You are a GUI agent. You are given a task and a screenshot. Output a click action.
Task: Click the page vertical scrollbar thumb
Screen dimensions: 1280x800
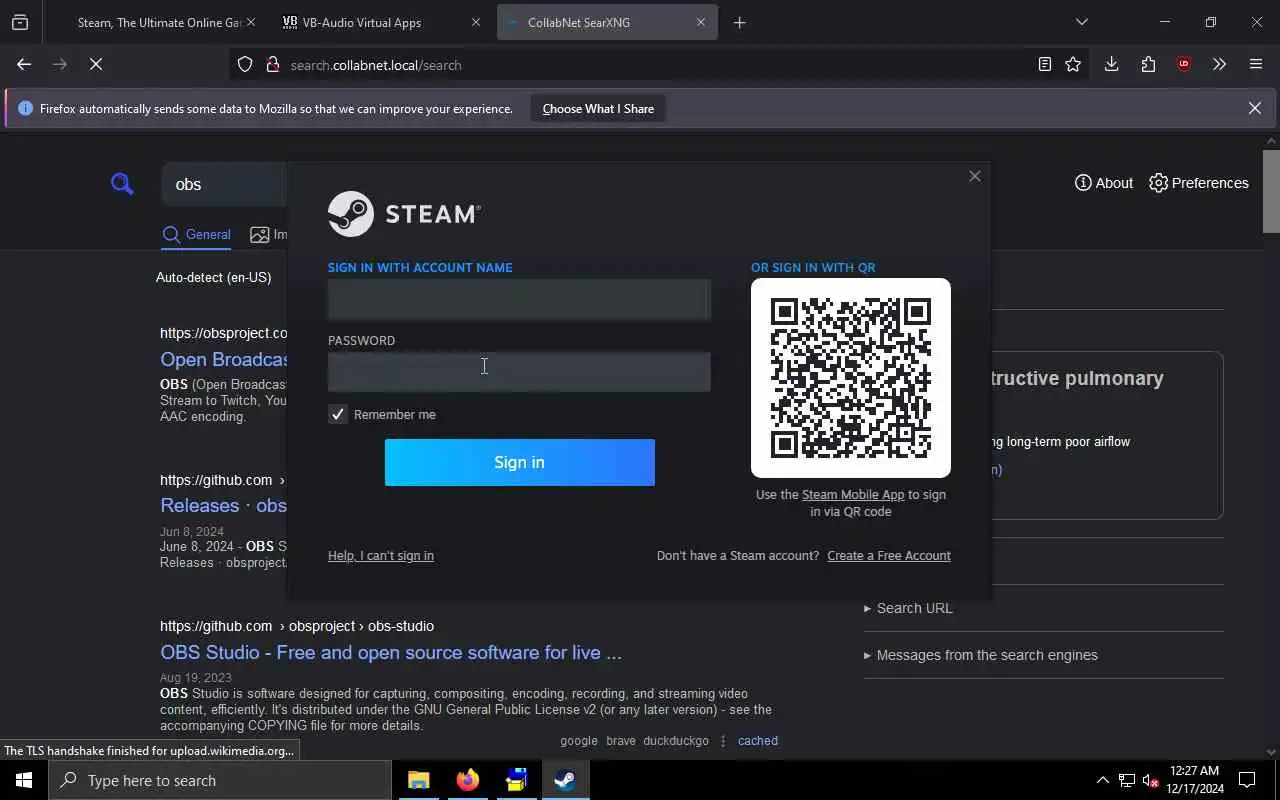tap(1271, 191)
